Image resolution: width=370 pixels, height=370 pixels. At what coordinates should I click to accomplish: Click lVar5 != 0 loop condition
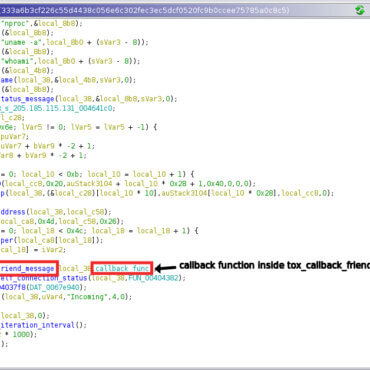(x=42, y=127)
